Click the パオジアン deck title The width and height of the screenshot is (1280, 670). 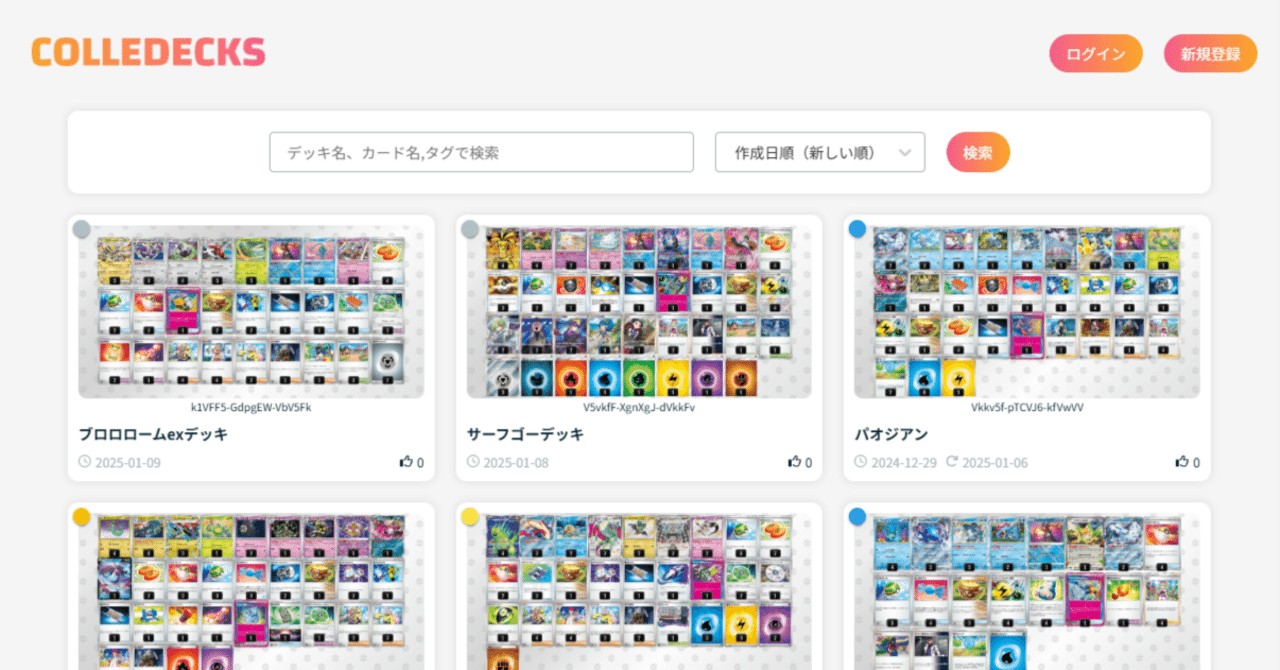click(x=891, y=434)
